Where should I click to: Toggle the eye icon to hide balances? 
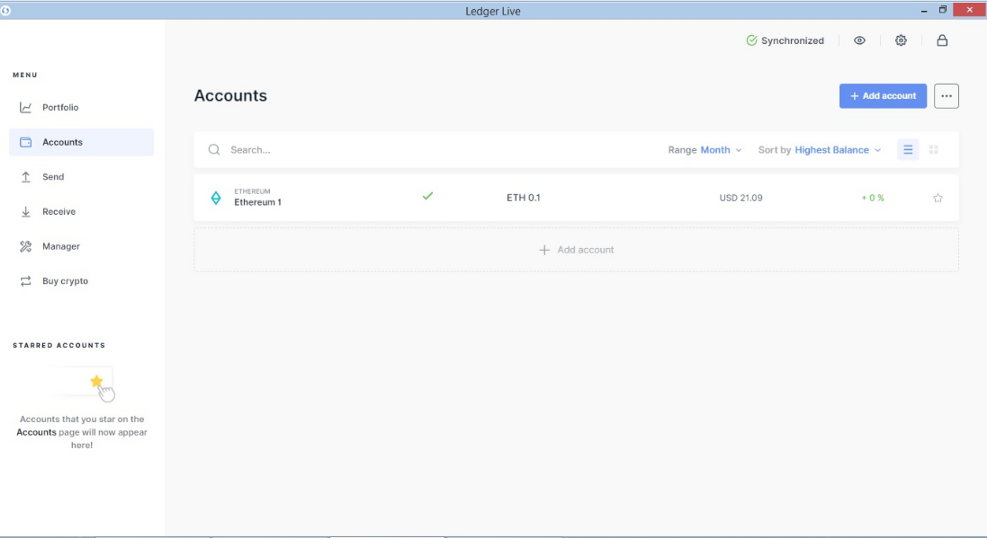point(859,40)
